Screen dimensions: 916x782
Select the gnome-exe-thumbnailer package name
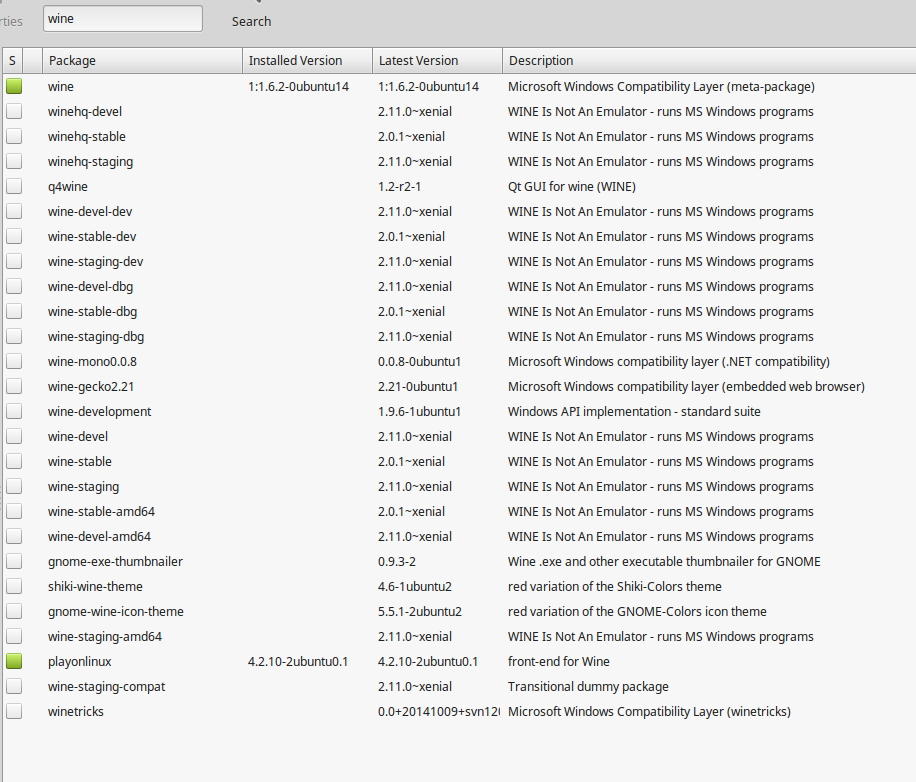[115, 561]
